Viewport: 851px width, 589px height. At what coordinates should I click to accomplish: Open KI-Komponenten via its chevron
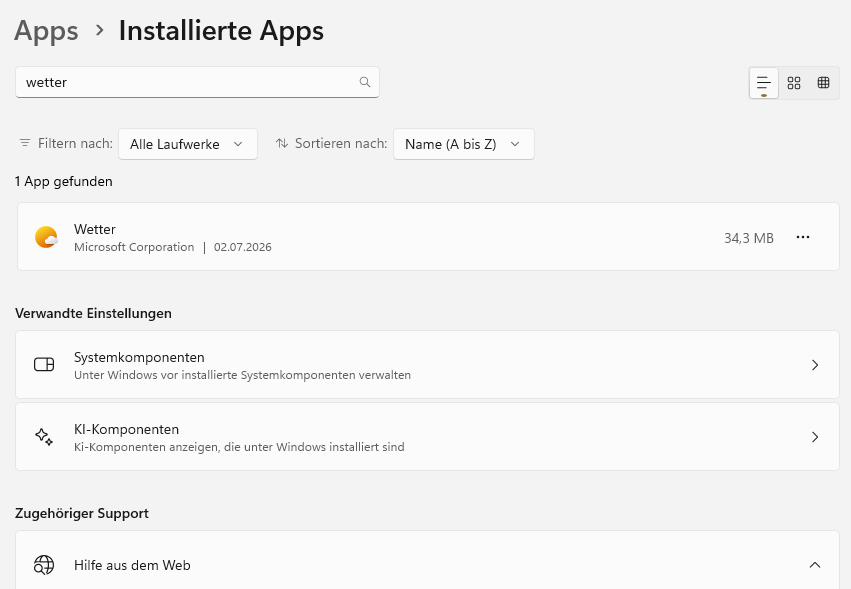pyautogui.click(x=815, y=437)
